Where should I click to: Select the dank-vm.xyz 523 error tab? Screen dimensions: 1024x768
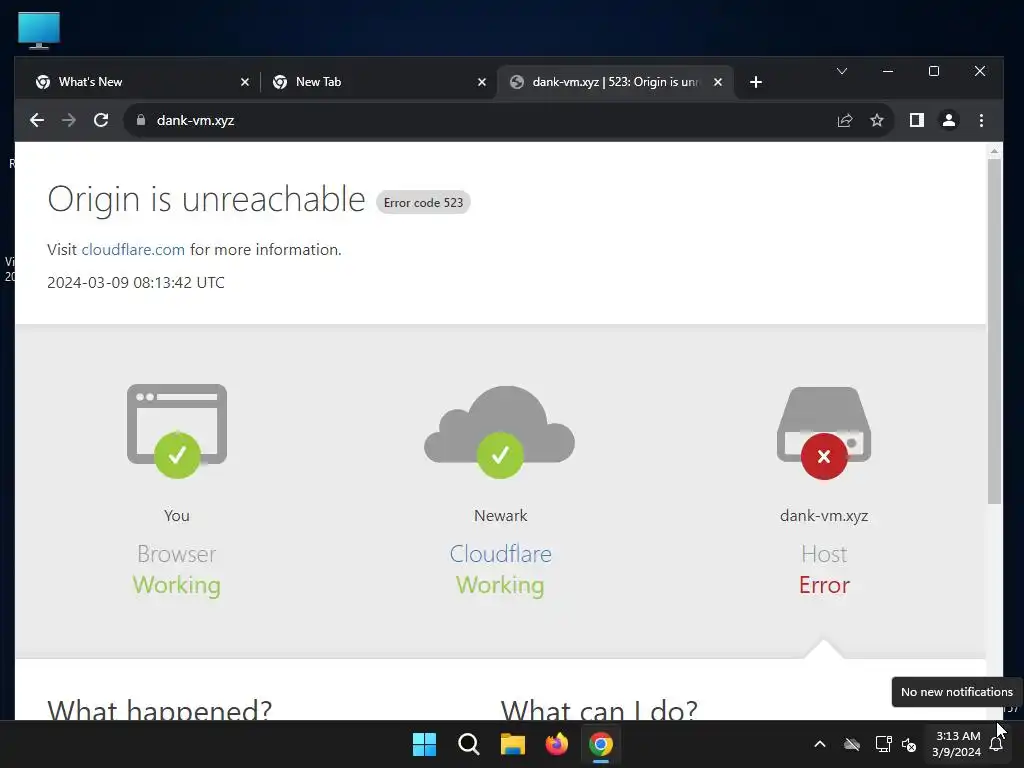coord(614,82)
